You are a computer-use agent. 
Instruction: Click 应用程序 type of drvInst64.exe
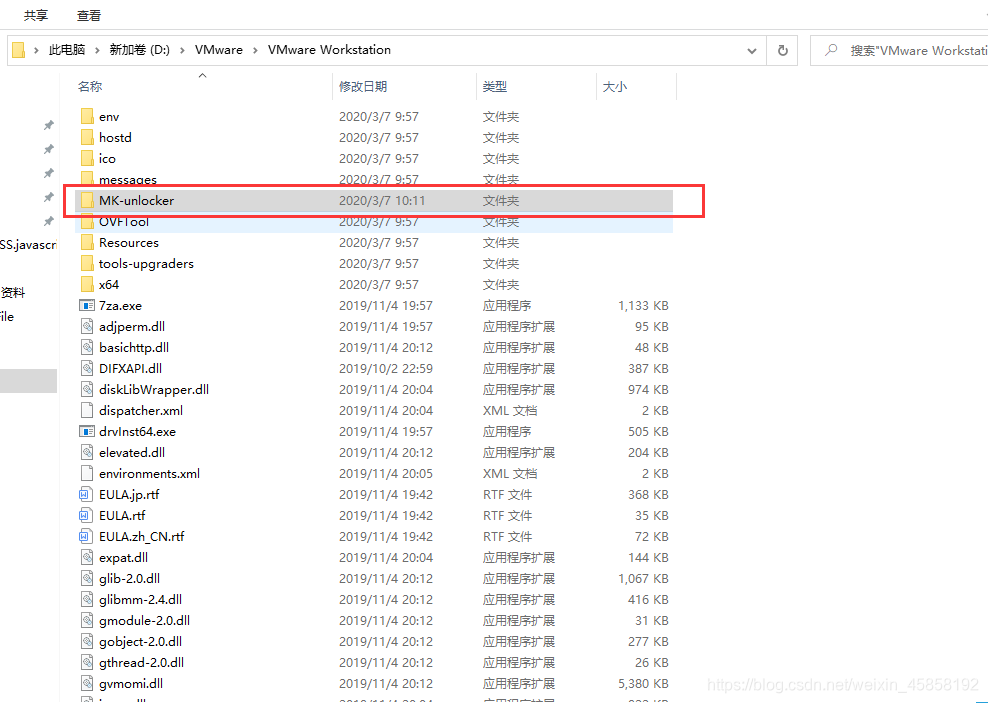(507, 432)
